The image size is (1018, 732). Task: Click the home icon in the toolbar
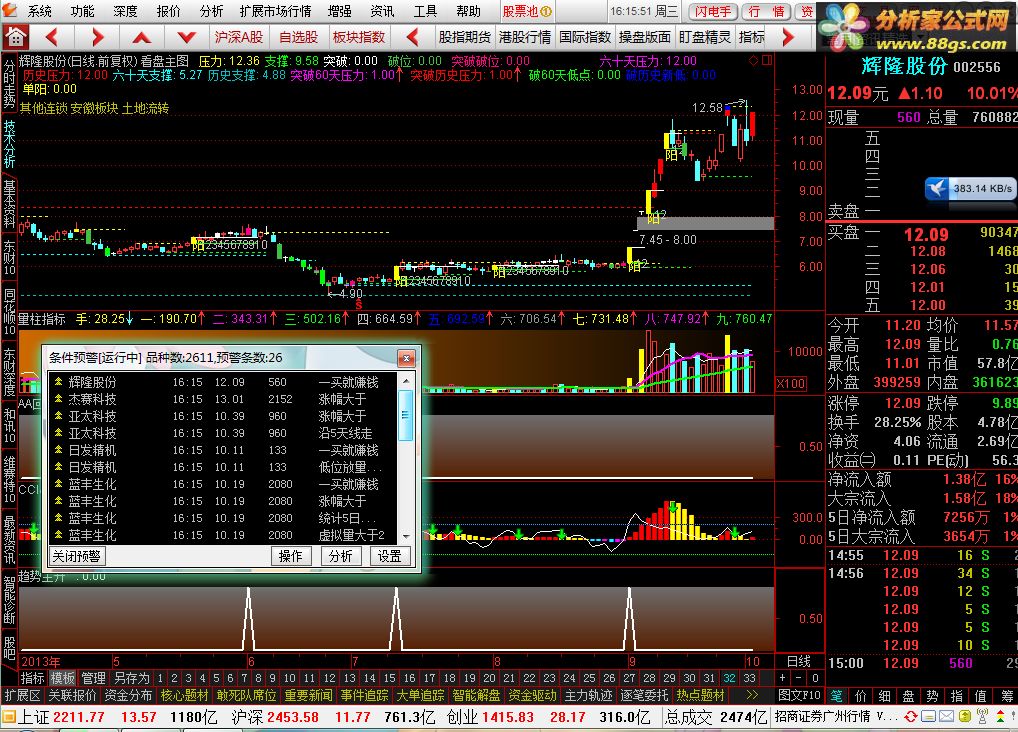(16, 37)
